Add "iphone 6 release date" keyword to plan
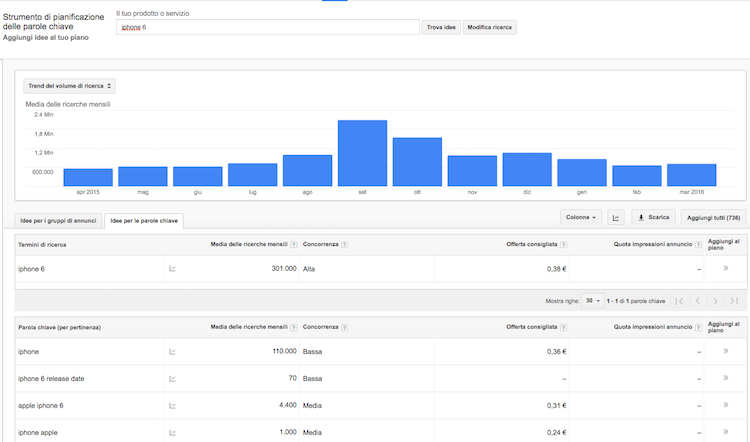The image size is (750, 442). click(725, 378)
